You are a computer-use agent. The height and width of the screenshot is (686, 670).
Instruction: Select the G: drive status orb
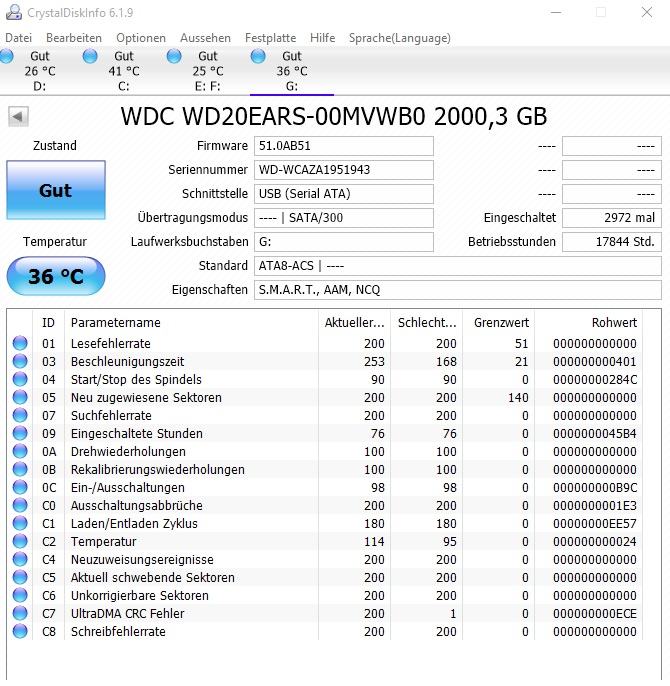click(x=258, y=56)
